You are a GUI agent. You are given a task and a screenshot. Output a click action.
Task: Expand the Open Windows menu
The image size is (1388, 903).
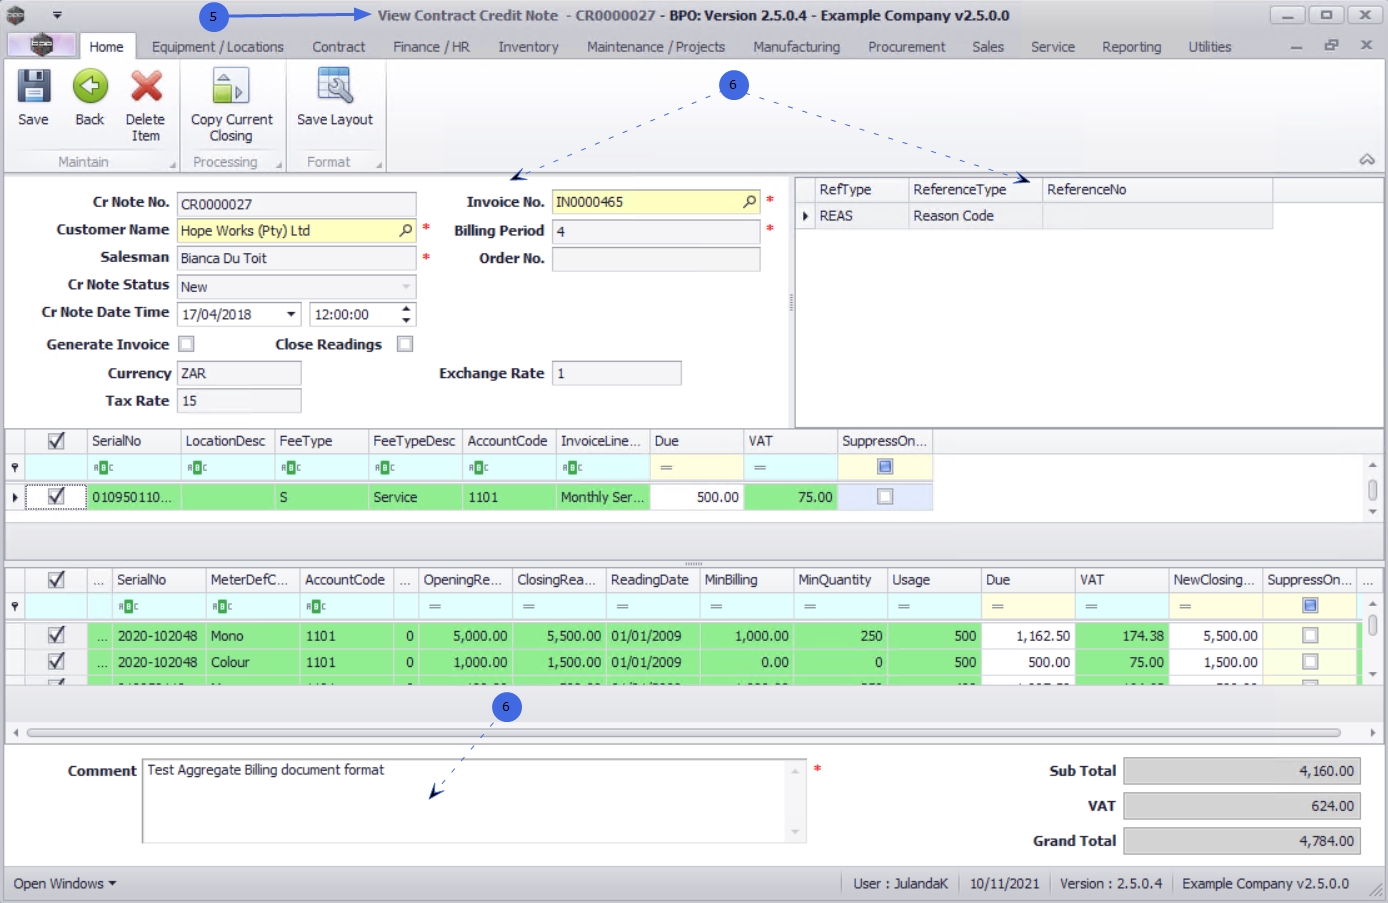[65, 884]
